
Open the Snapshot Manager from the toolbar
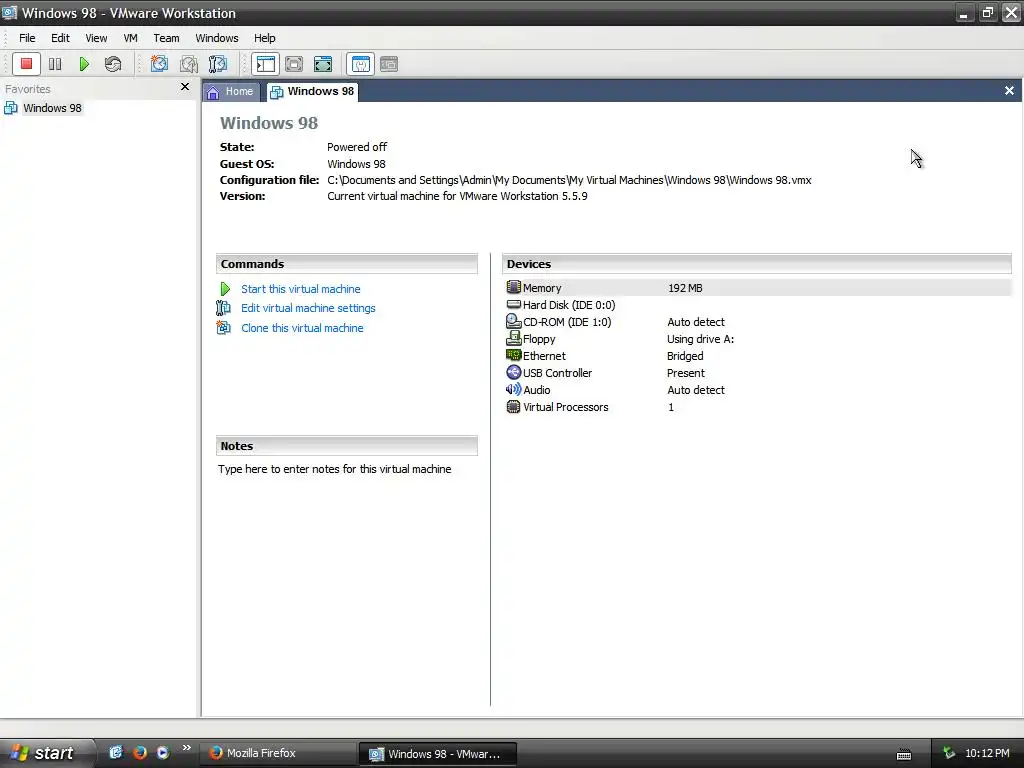click(217, 64)
